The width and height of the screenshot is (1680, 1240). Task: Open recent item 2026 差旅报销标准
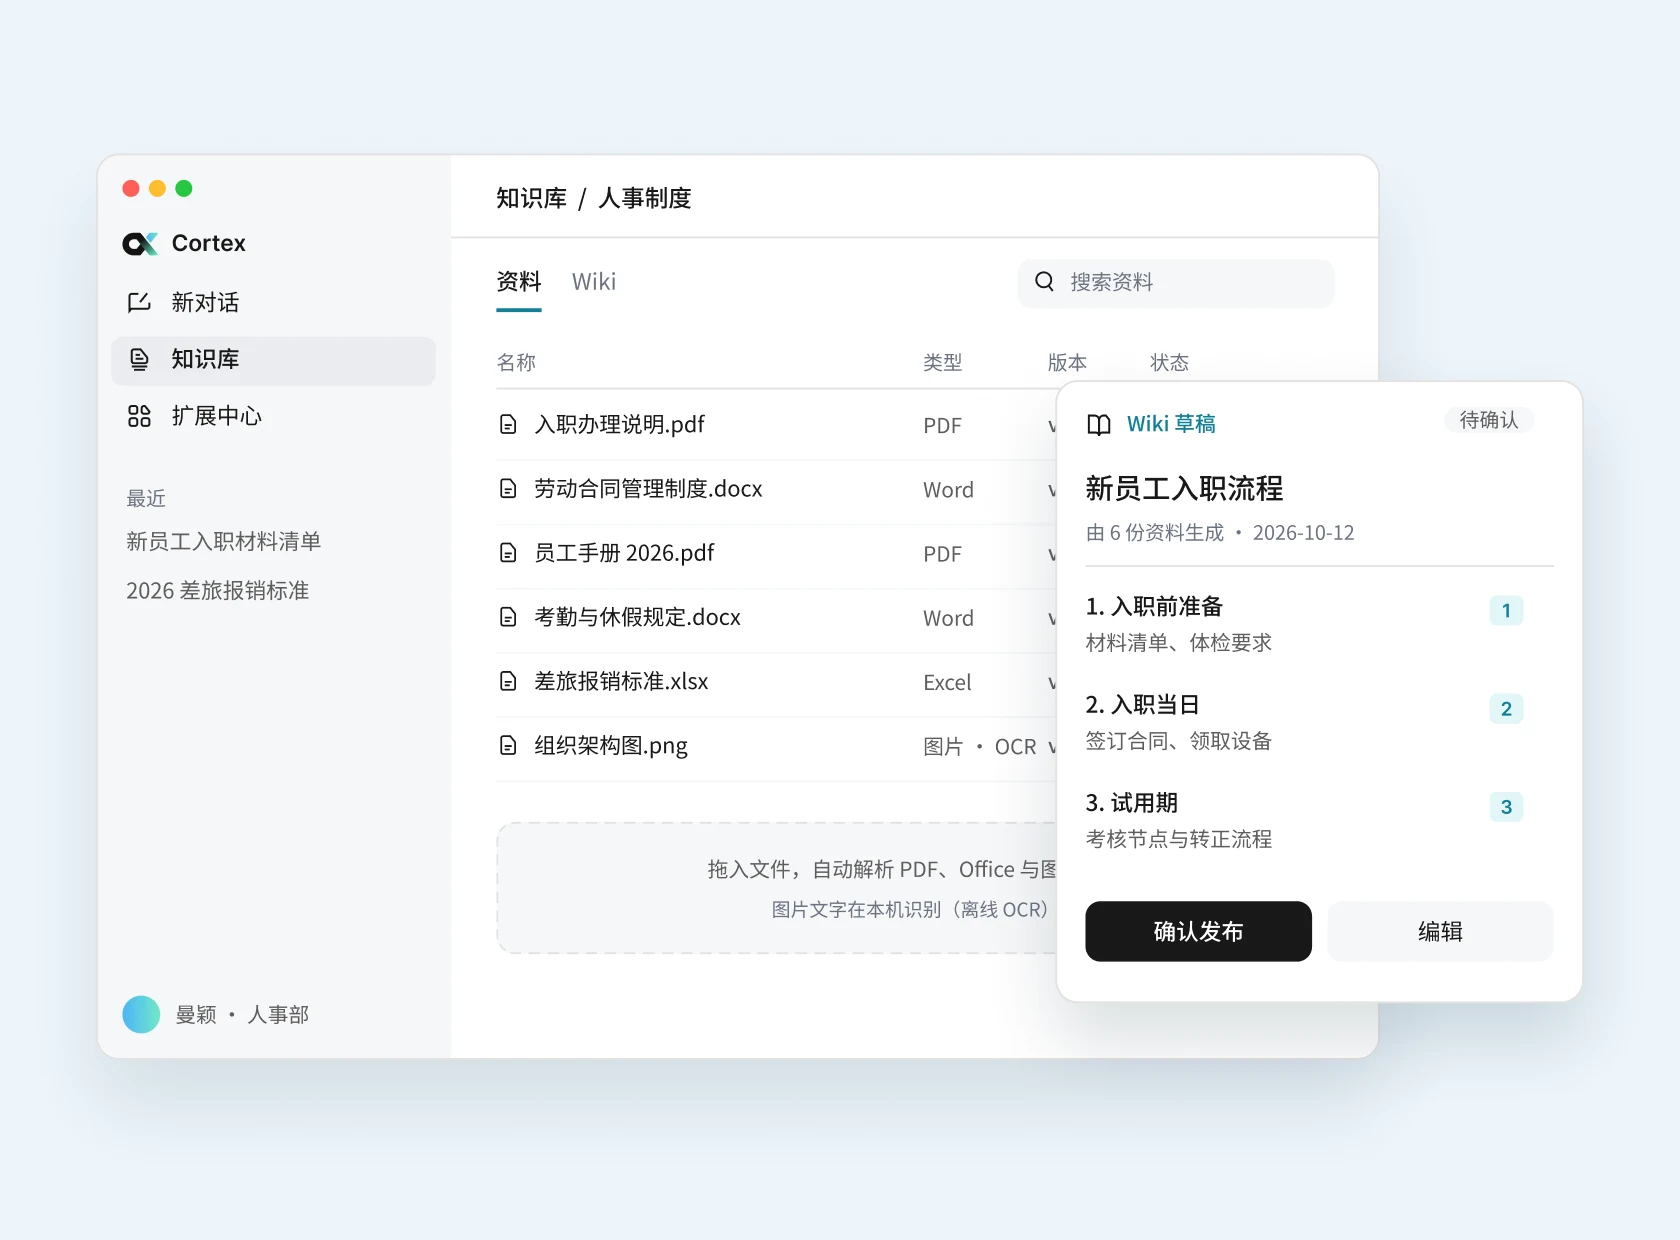point(217,590)
